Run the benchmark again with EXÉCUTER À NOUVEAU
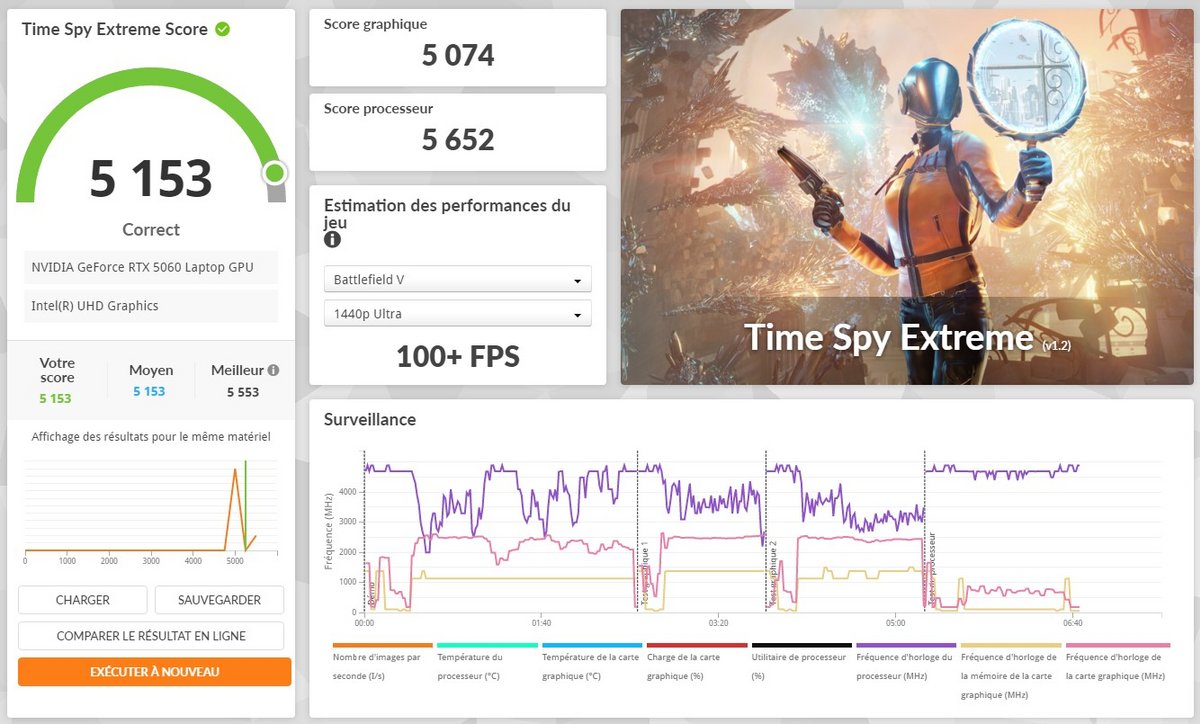Screen dimensions: 1200x724 tap(155, 672)
